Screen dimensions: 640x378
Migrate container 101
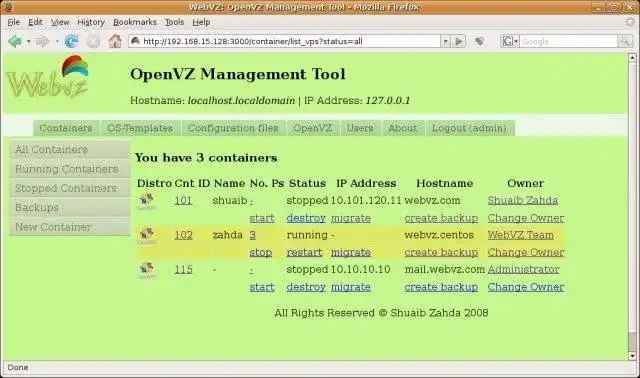351,218
